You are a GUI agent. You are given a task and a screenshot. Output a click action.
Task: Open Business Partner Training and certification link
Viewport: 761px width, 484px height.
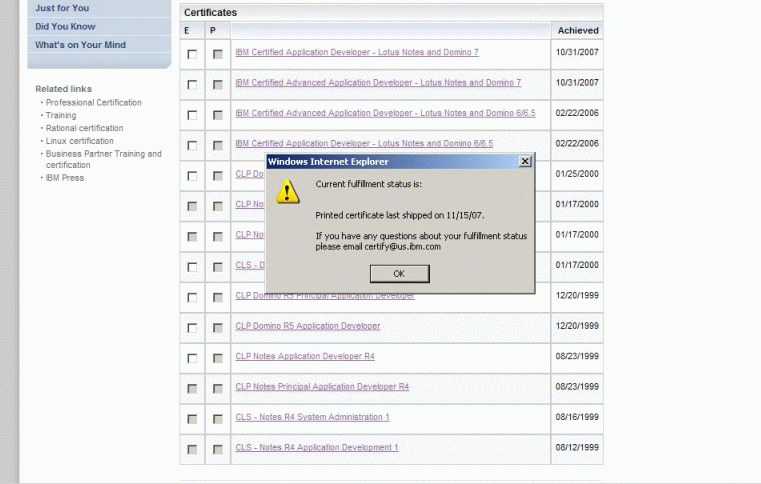click(x=103, y=159)
